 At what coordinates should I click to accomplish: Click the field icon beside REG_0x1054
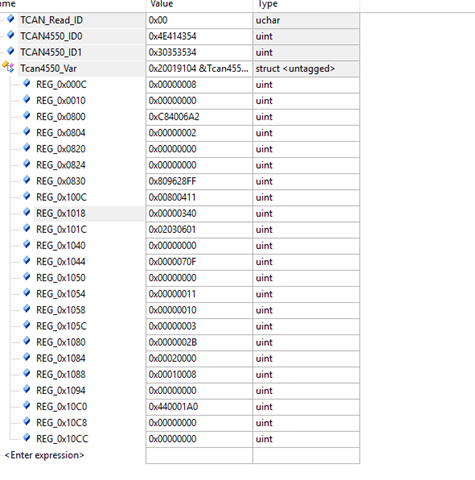coord(27,292)
